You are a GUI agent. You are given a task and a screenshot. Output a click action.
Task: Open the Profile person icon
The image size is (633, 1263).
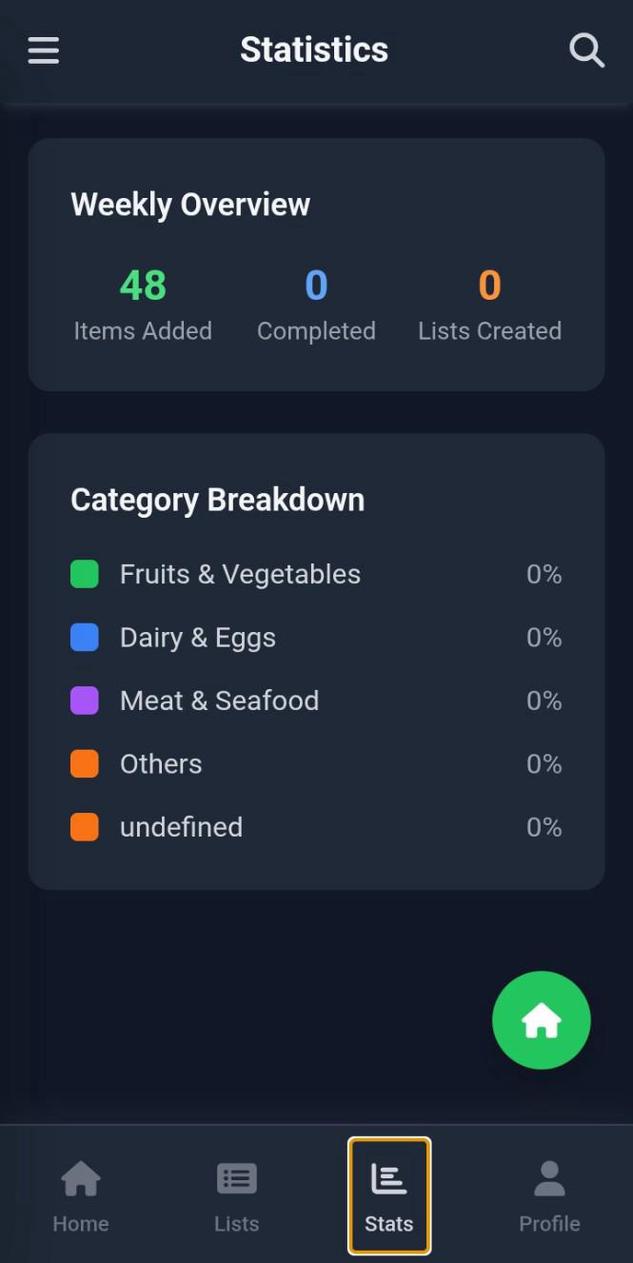point(549,1178)
